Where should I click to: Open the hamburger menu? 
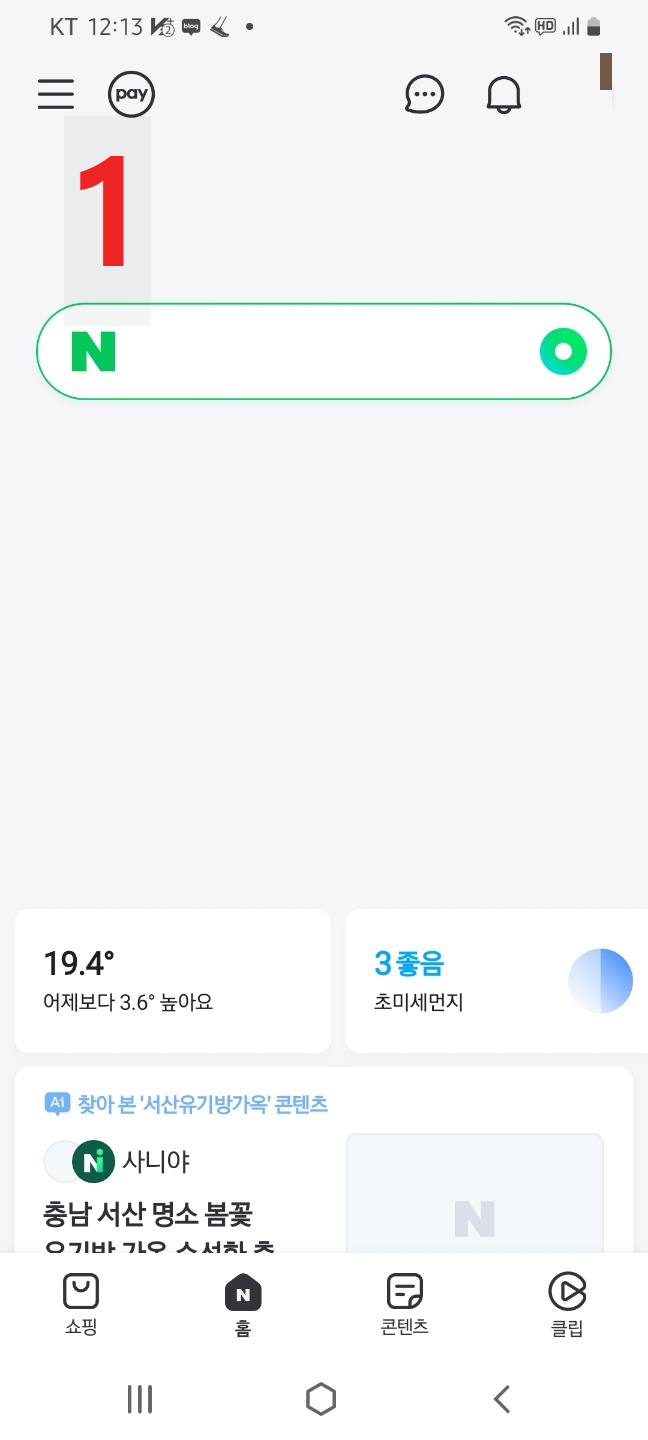[55, 94]
